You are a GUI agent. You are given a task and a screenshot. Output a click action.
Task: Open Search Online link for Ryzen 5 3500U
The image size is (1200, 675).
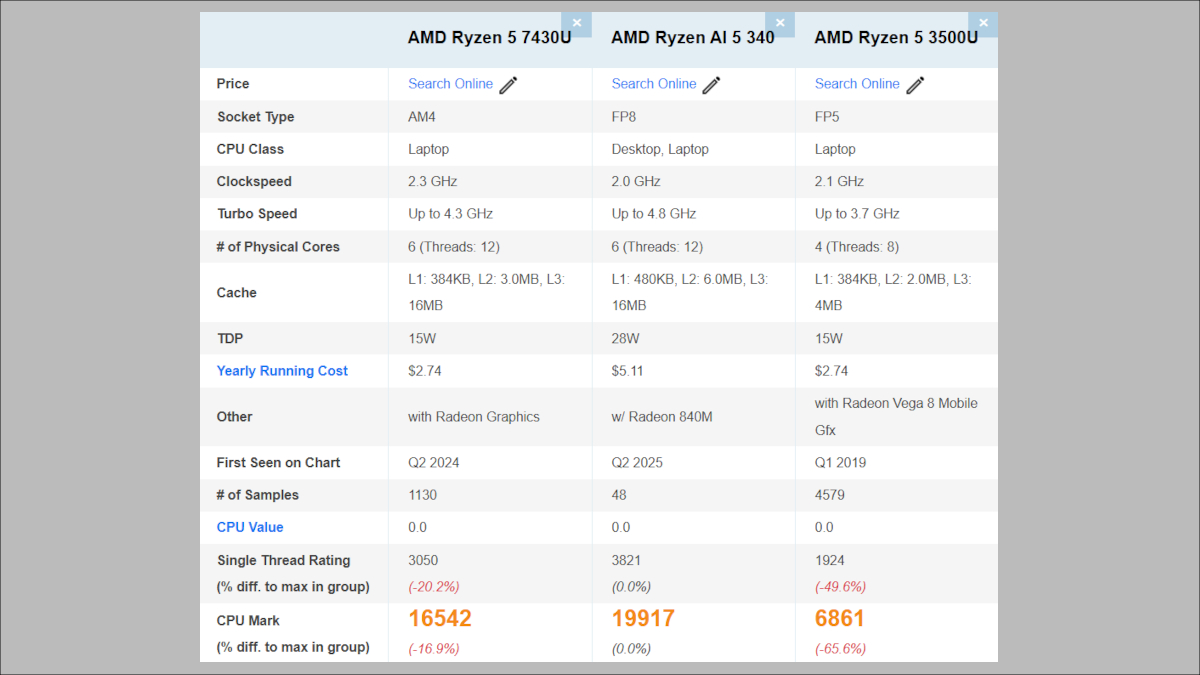pyautogui.click(x=857, y=84)
